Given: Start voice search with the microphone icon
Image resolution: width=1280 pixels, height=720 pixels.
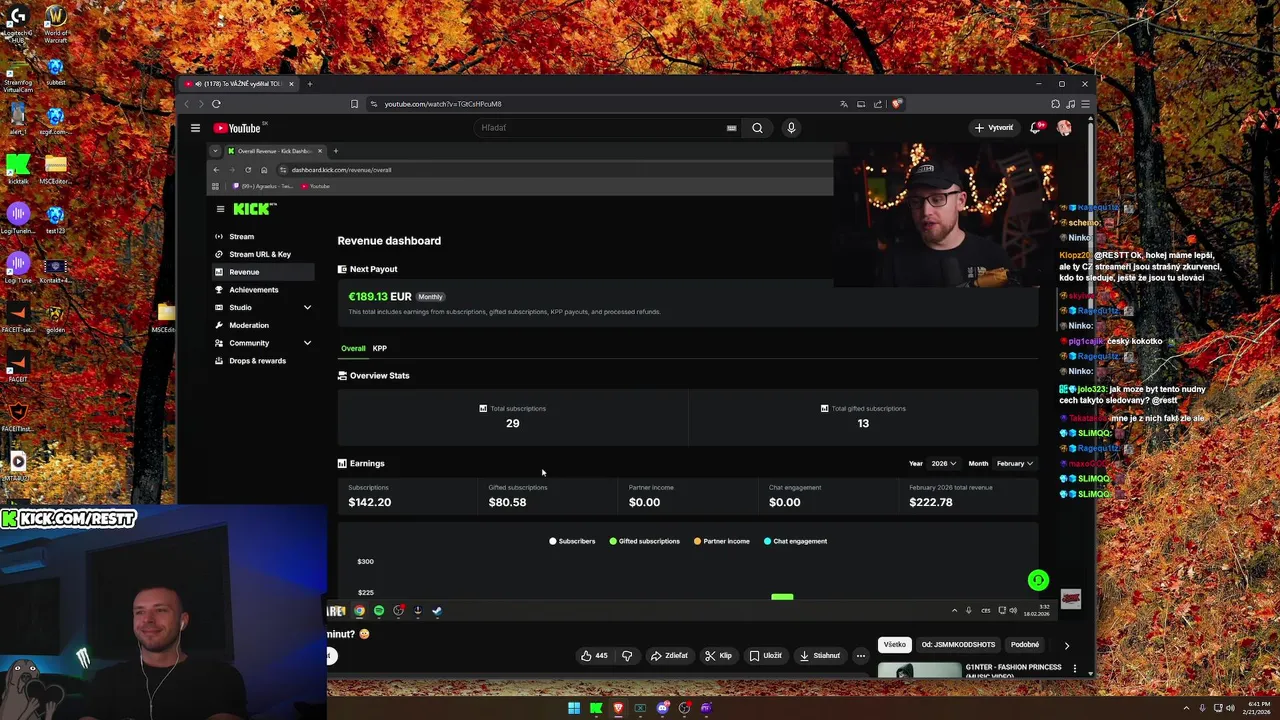Looking at the screenshot, I should click(791, 128).
